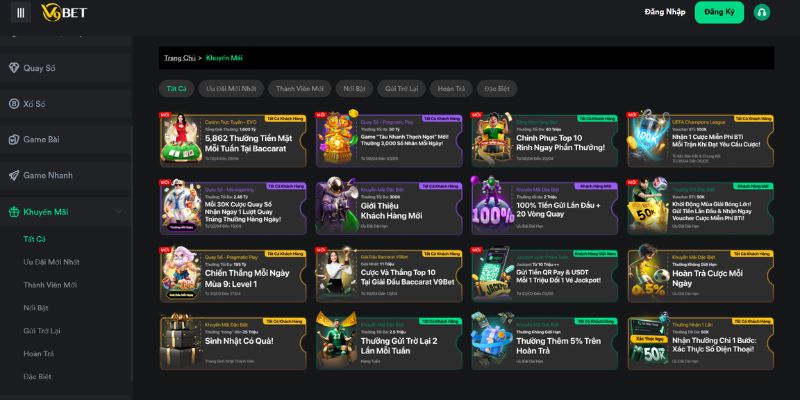Follow the Trang Chủ breadcrumb link

pyautogui.click(x=180, y=58)
